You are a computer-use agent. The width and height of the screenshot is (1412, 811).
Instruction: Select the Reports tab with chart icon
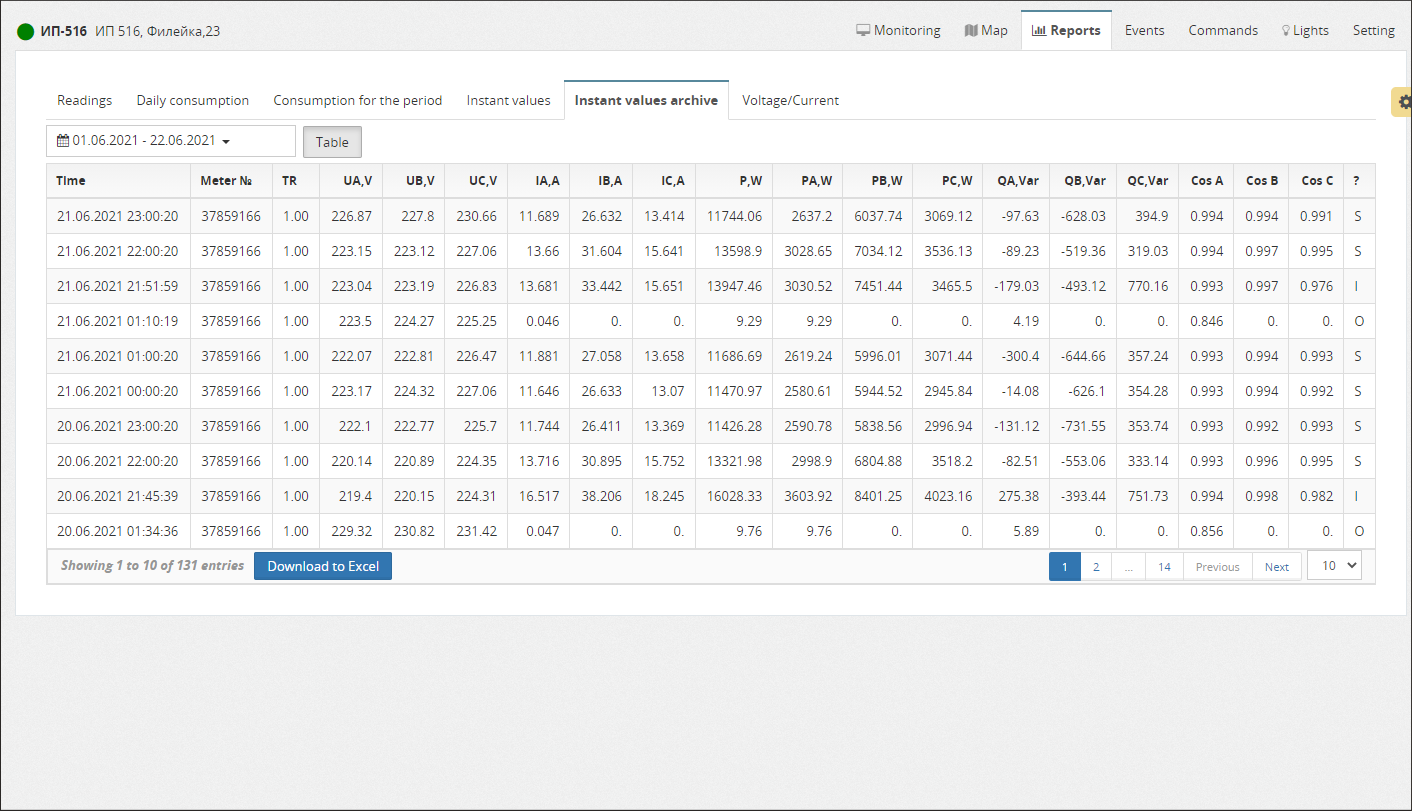(x=1066, y=30)
